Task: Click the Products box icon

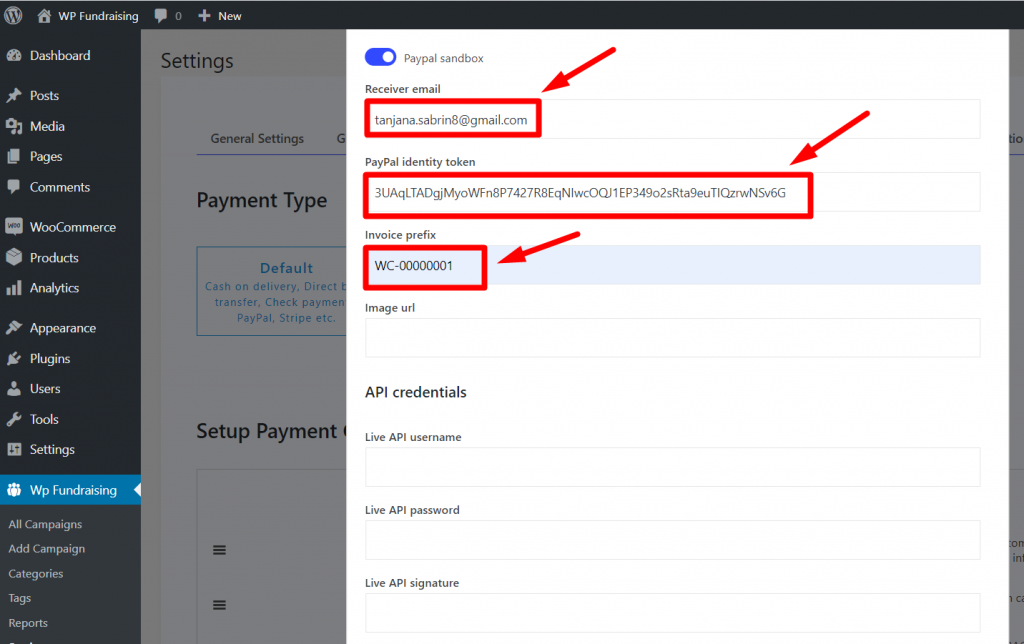Action: pyautogui.click(x=14, y=257)
